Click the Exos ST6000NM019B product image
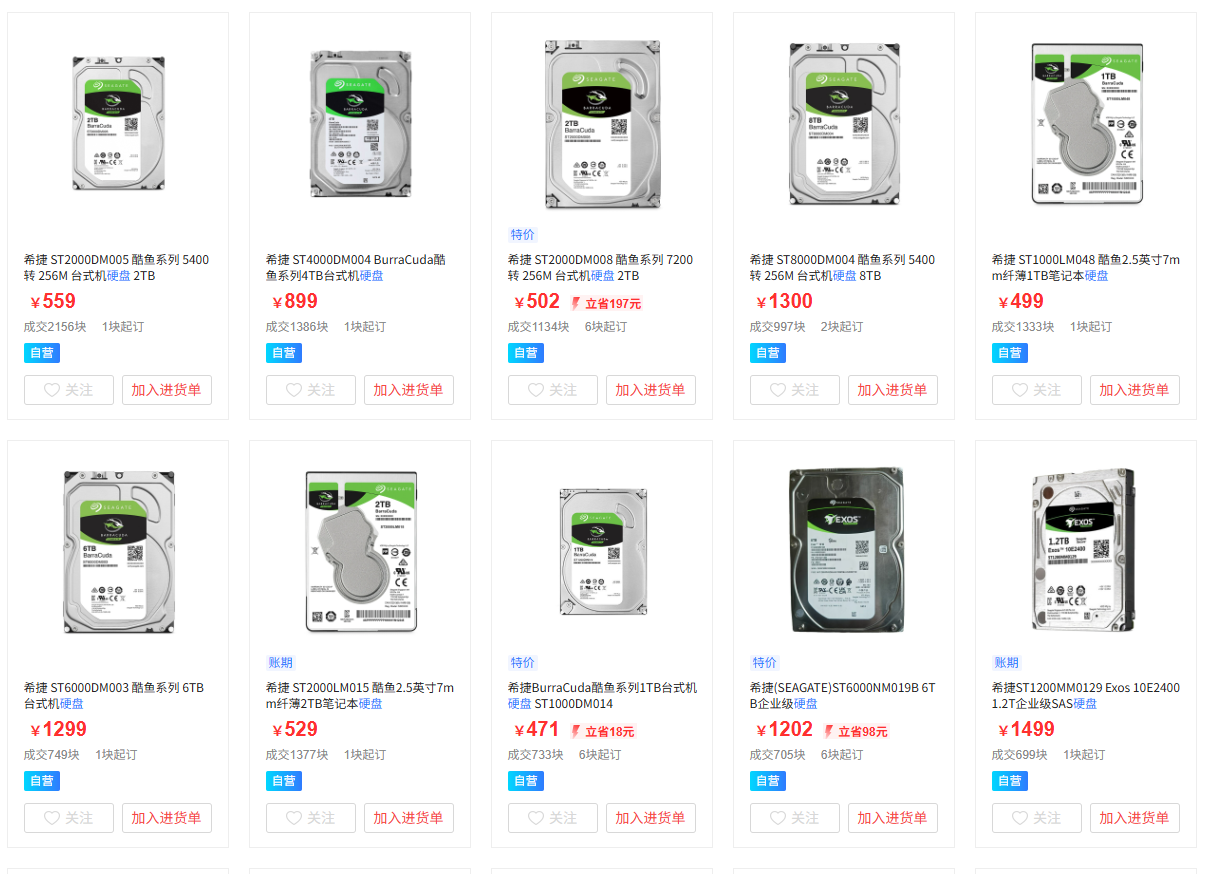This screenshot has height=874, width=1215. 844,550
